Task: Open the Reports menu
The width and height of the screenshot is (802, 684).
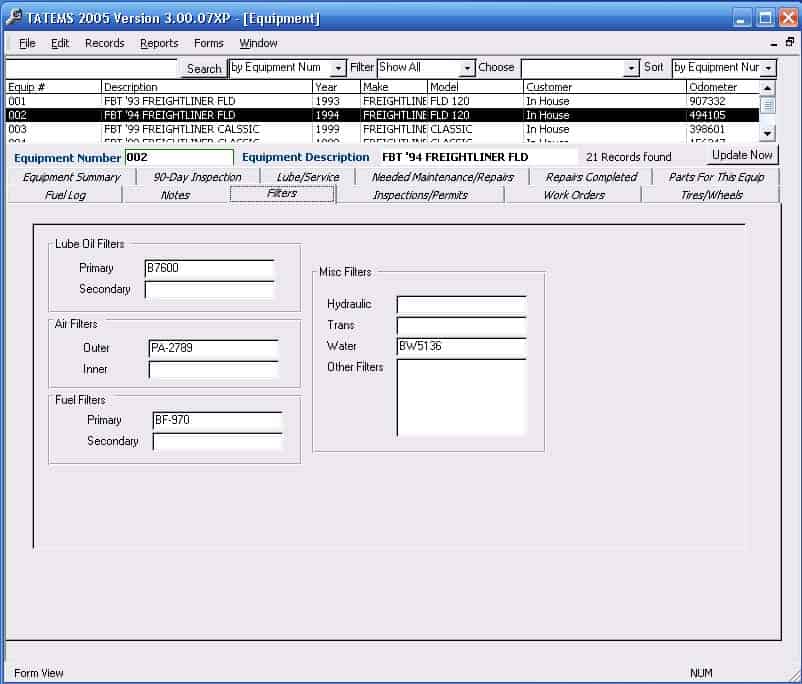Action: coord(159,43)
